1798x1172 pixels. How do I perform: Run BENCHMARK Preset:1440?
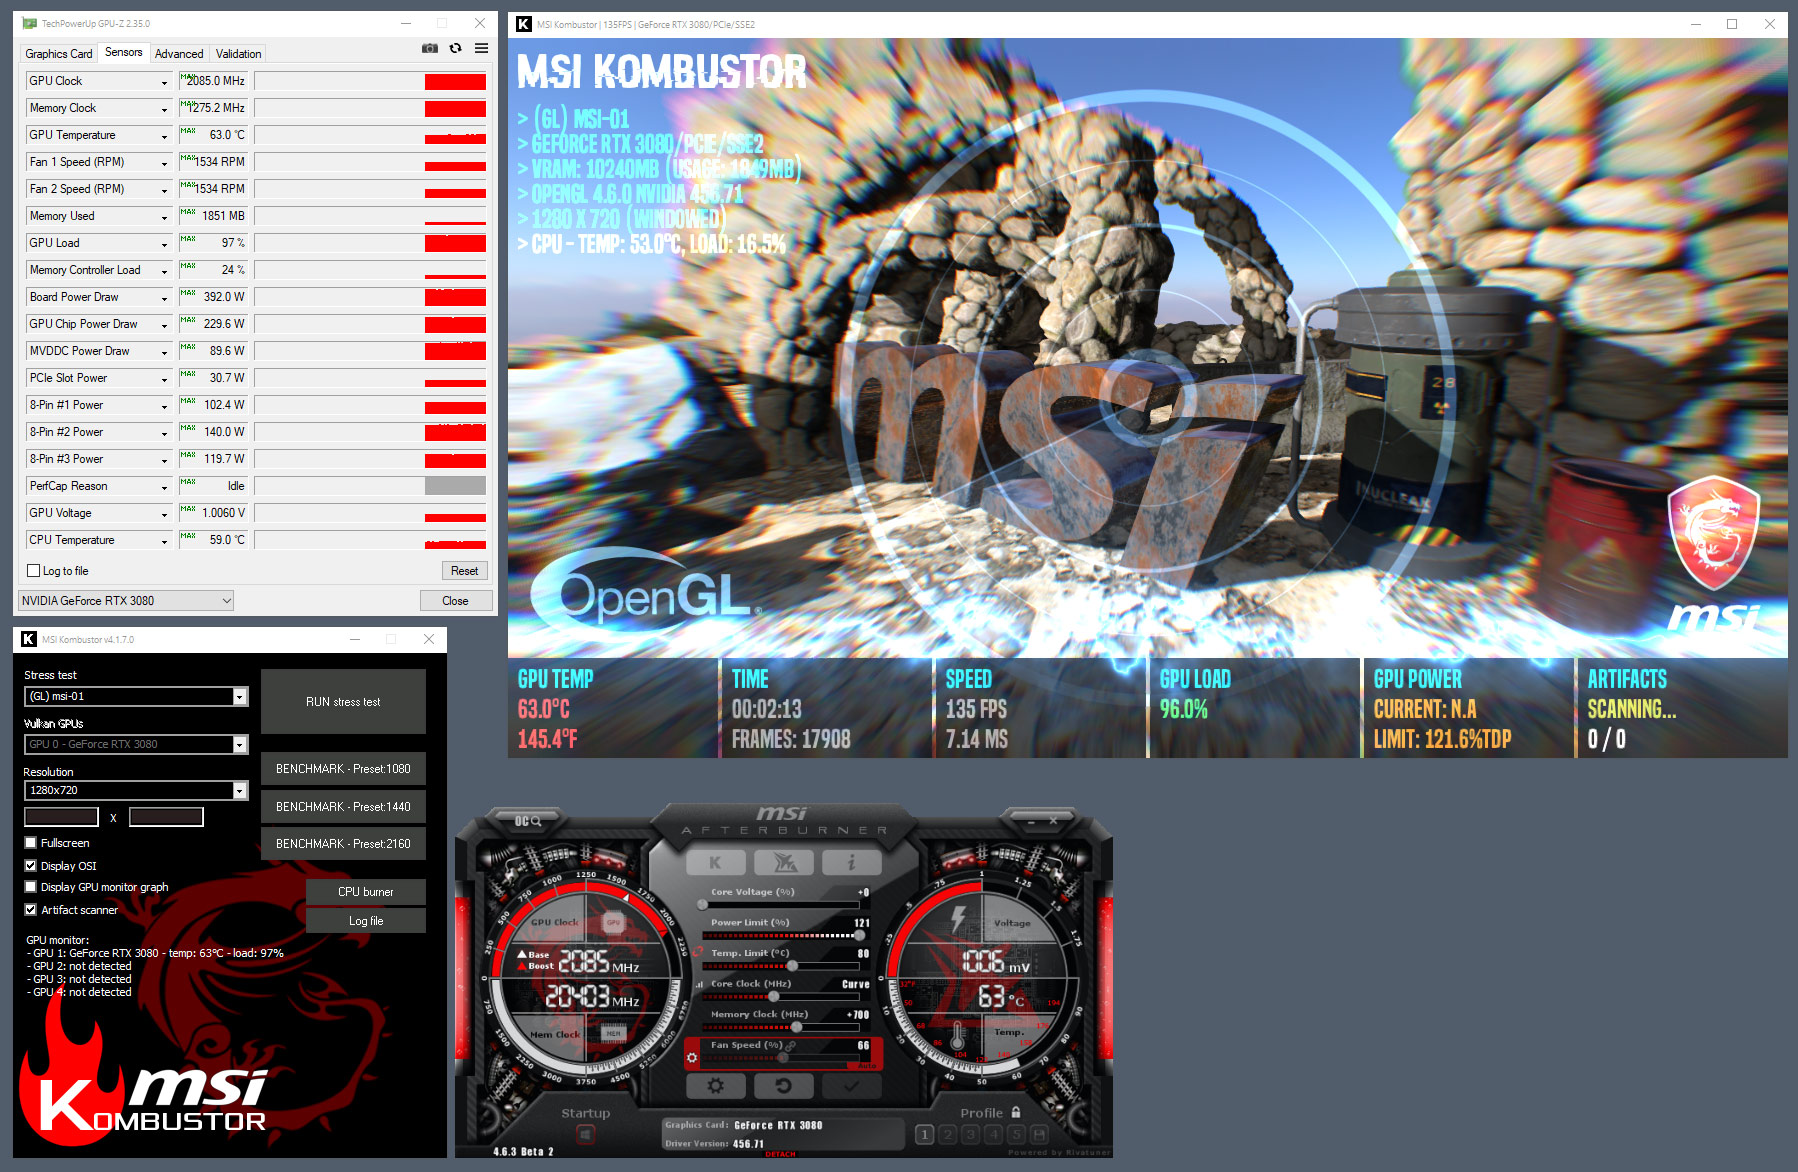click(x=343, y=807)
